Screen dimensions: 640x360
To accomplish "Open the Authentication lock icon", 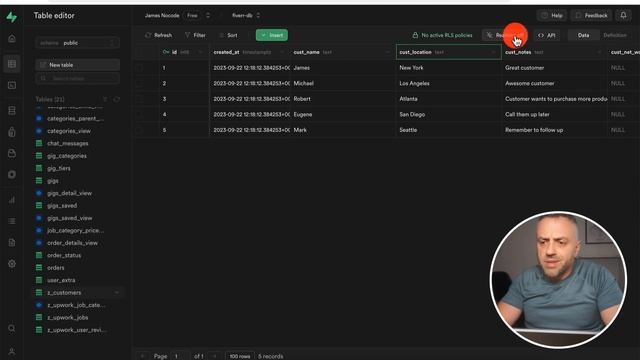I will (x=12, y=132).
